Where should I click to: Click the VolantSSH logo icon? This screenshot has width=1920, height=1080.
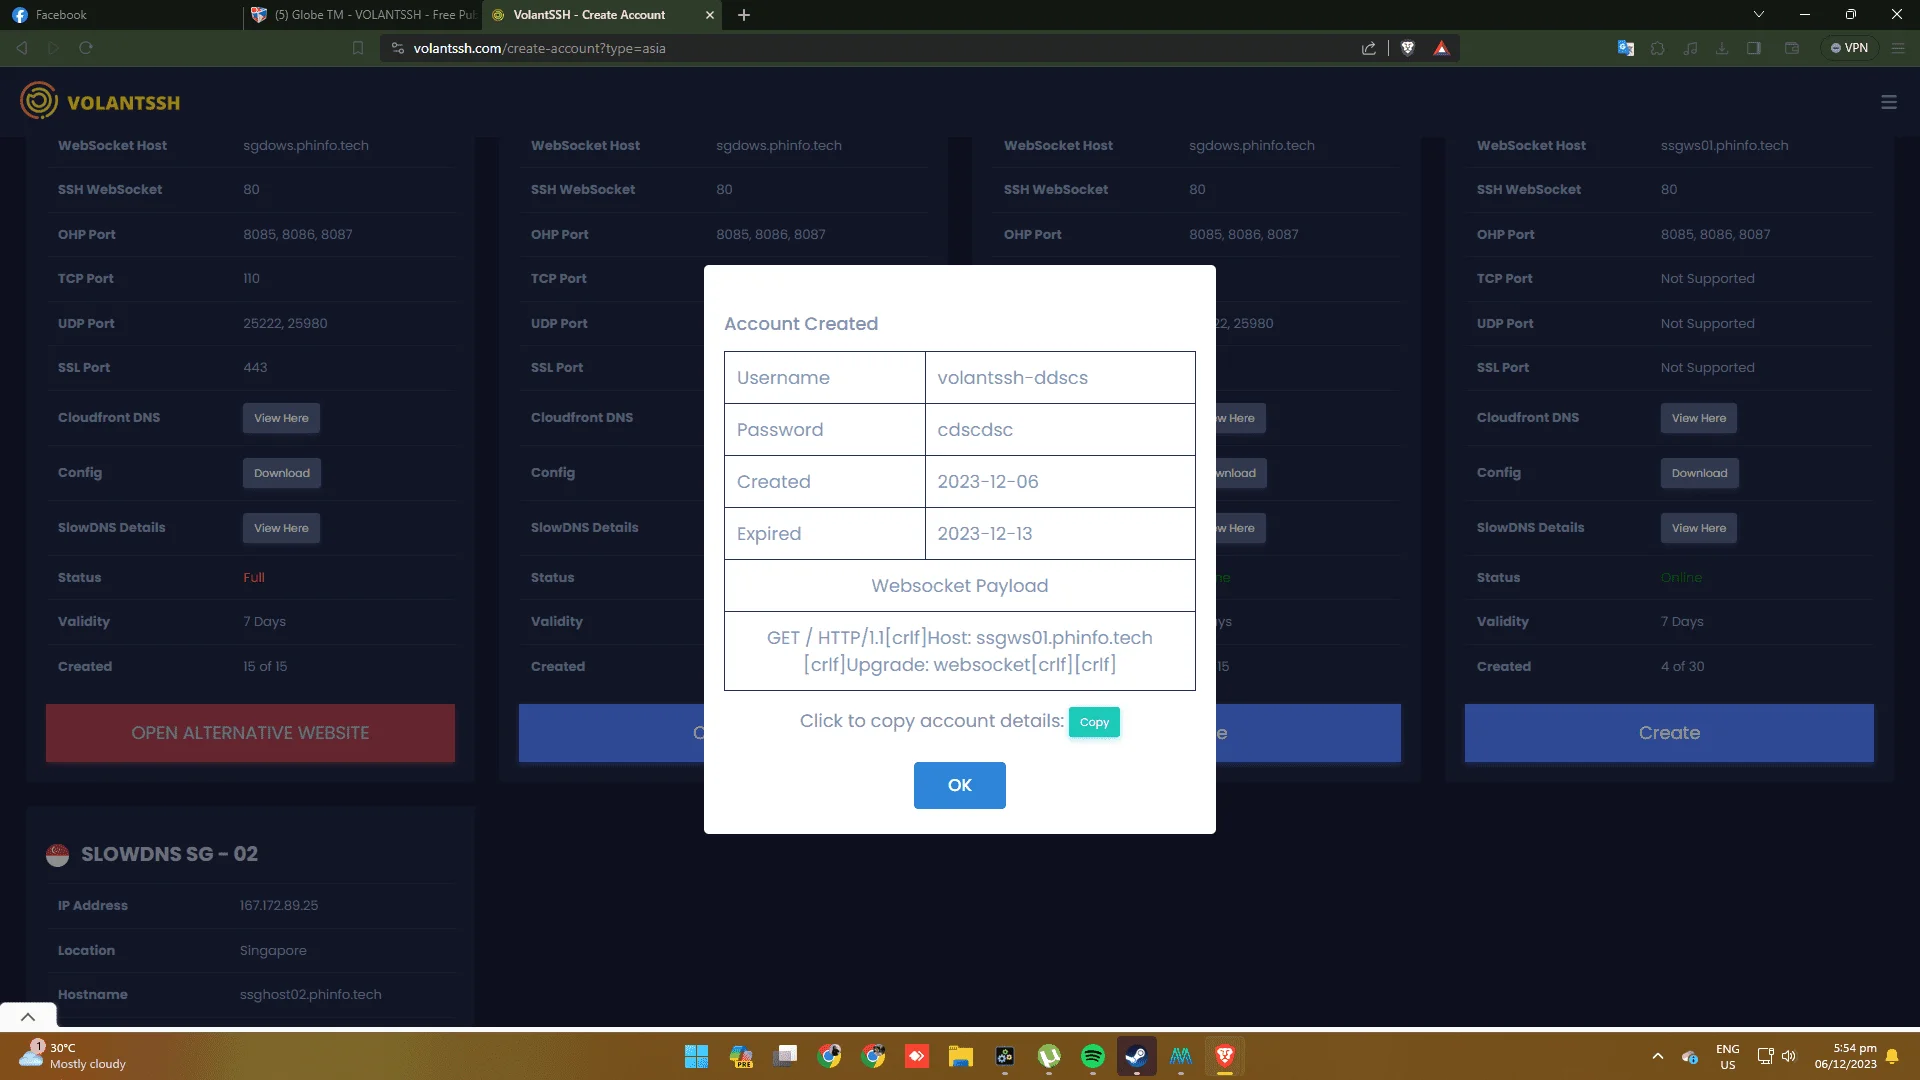pyautogui.click(x=39, y=101)
